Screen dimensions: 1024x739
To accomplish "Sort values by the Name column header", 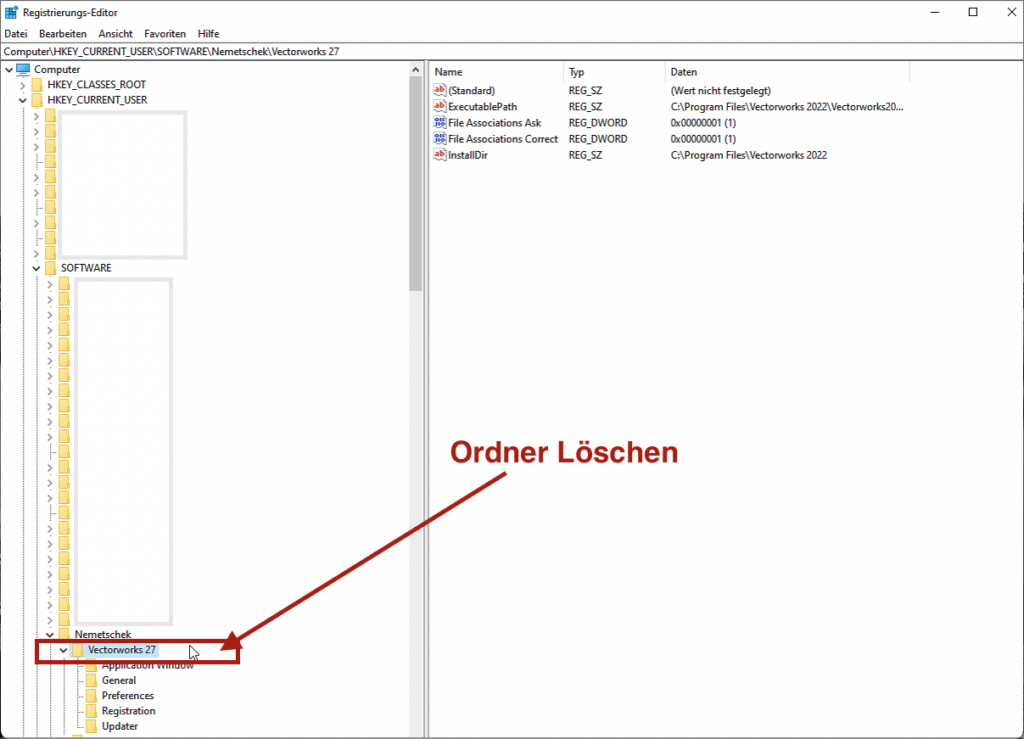I will pyautogui.click(x=497, y=72).
